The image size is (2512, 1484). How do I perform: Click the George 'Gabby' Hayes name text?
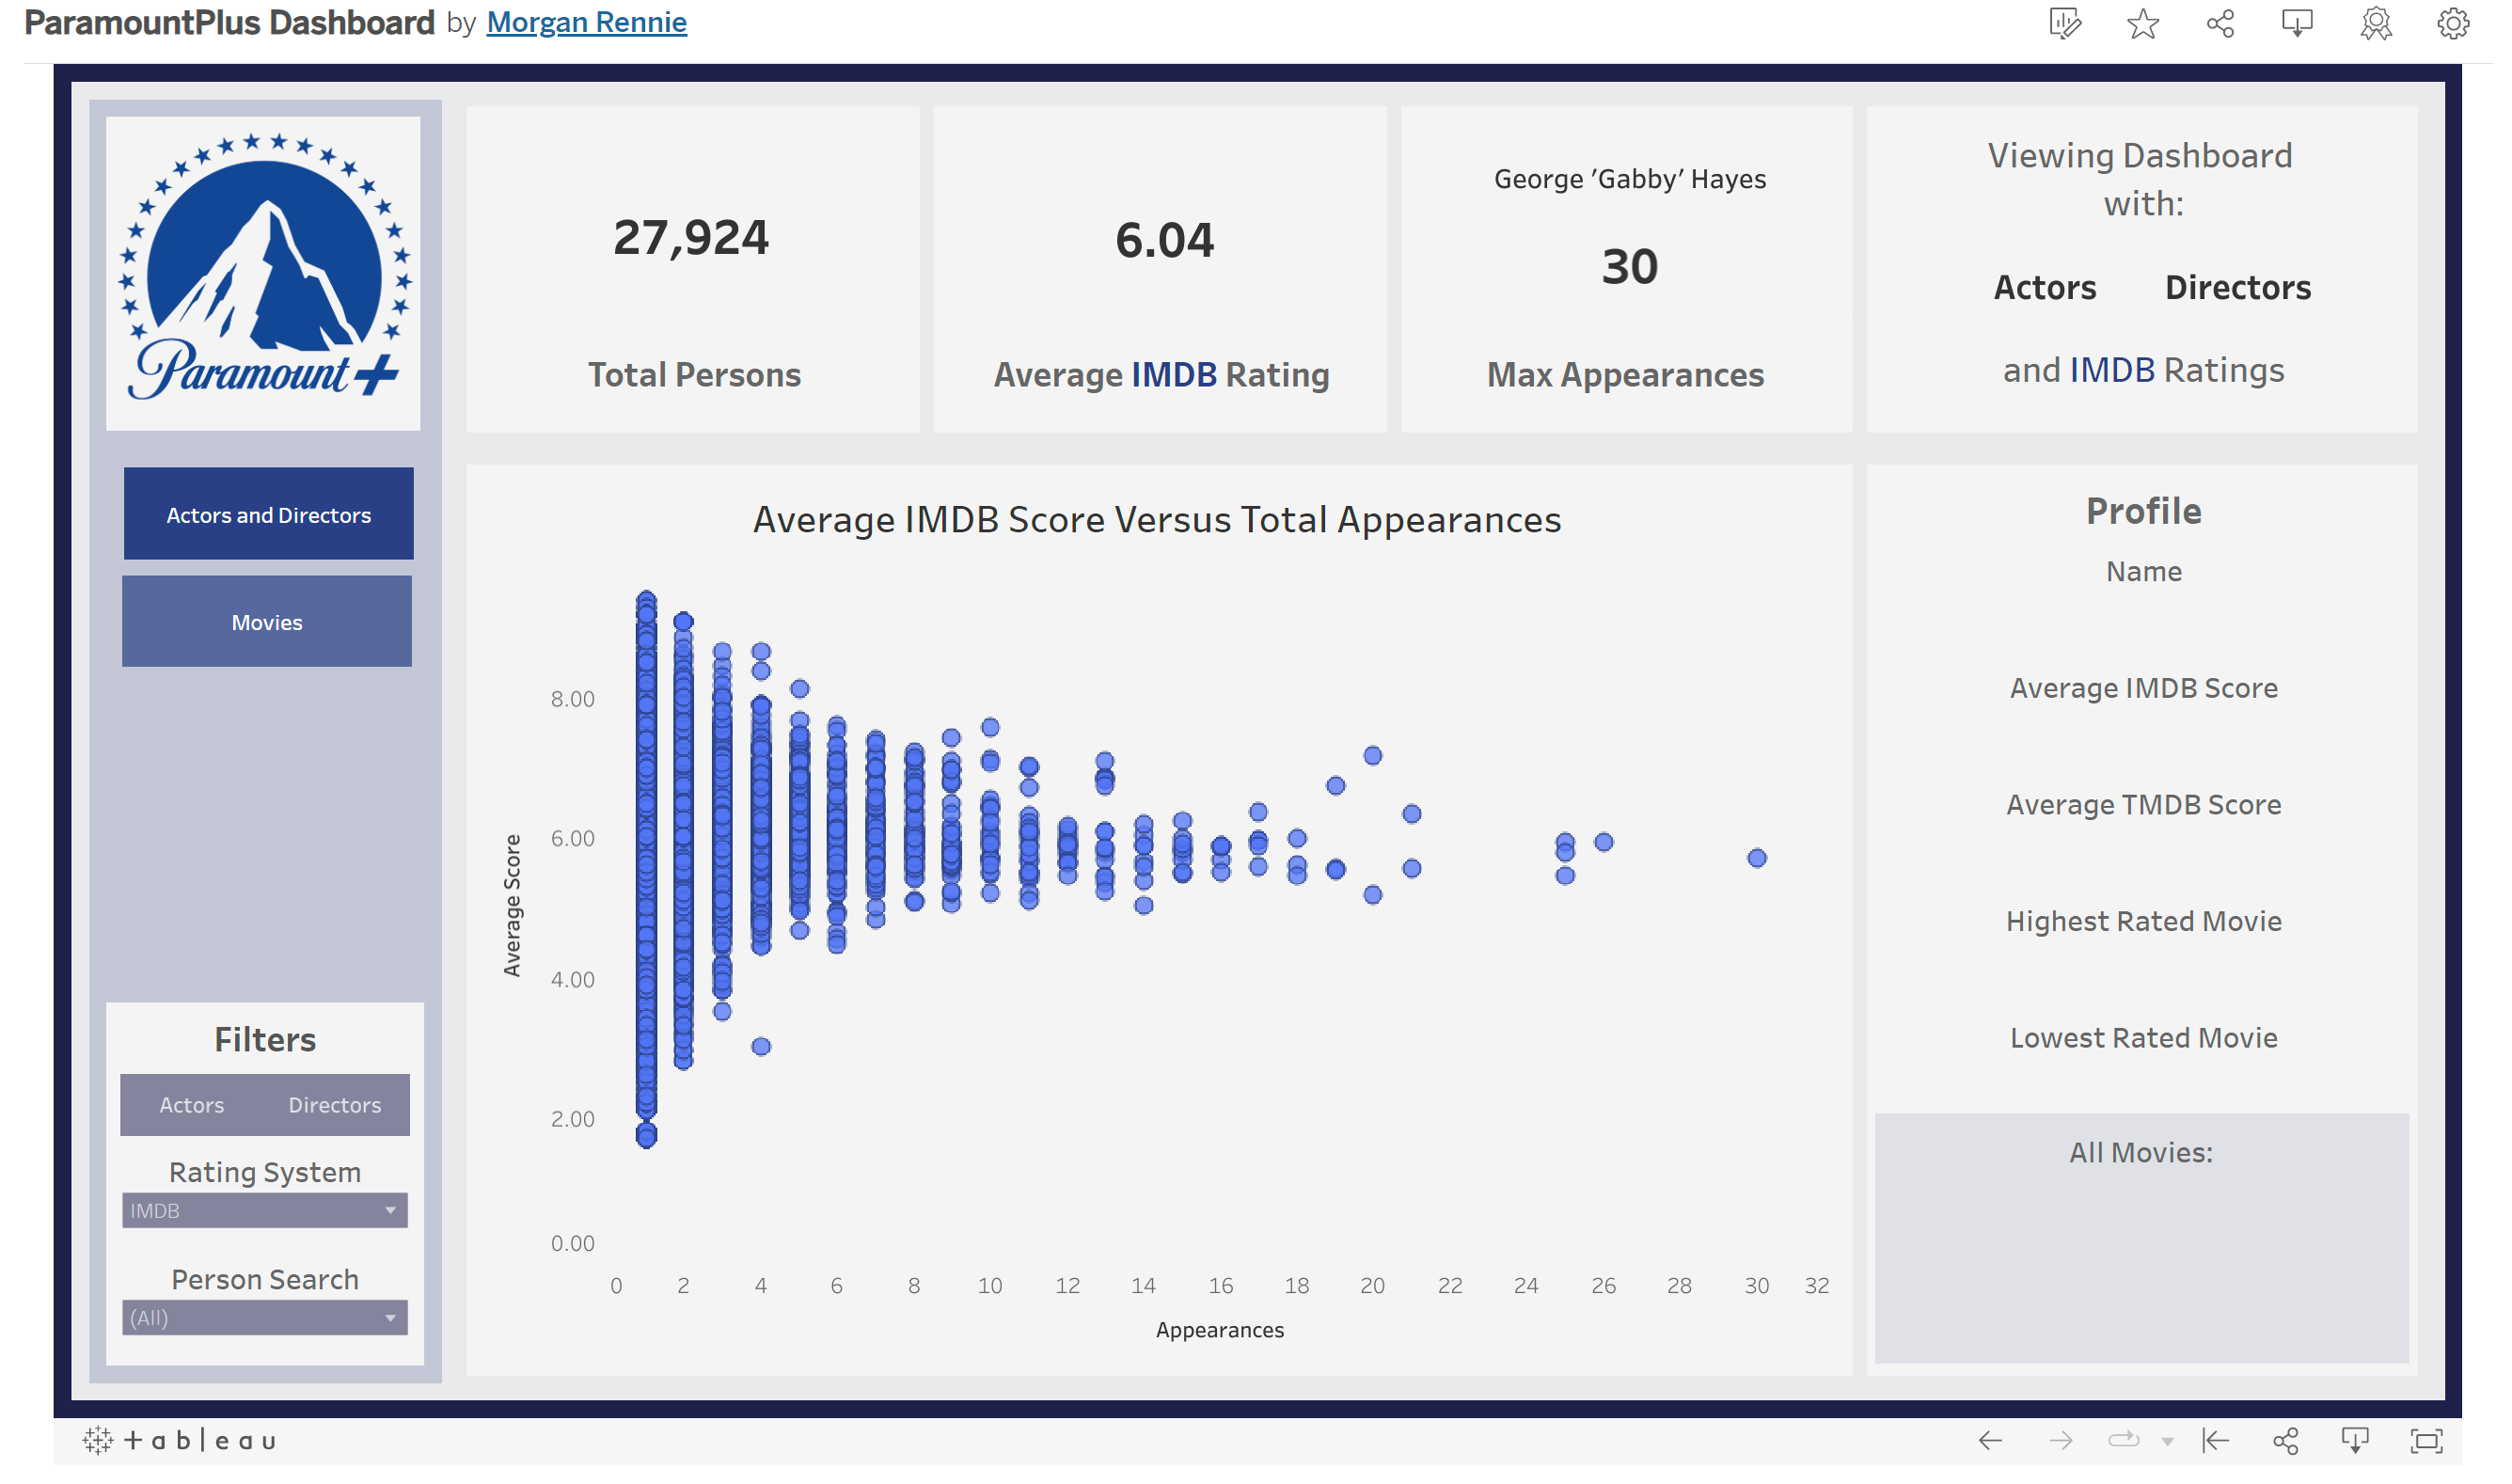[1630, 179]
